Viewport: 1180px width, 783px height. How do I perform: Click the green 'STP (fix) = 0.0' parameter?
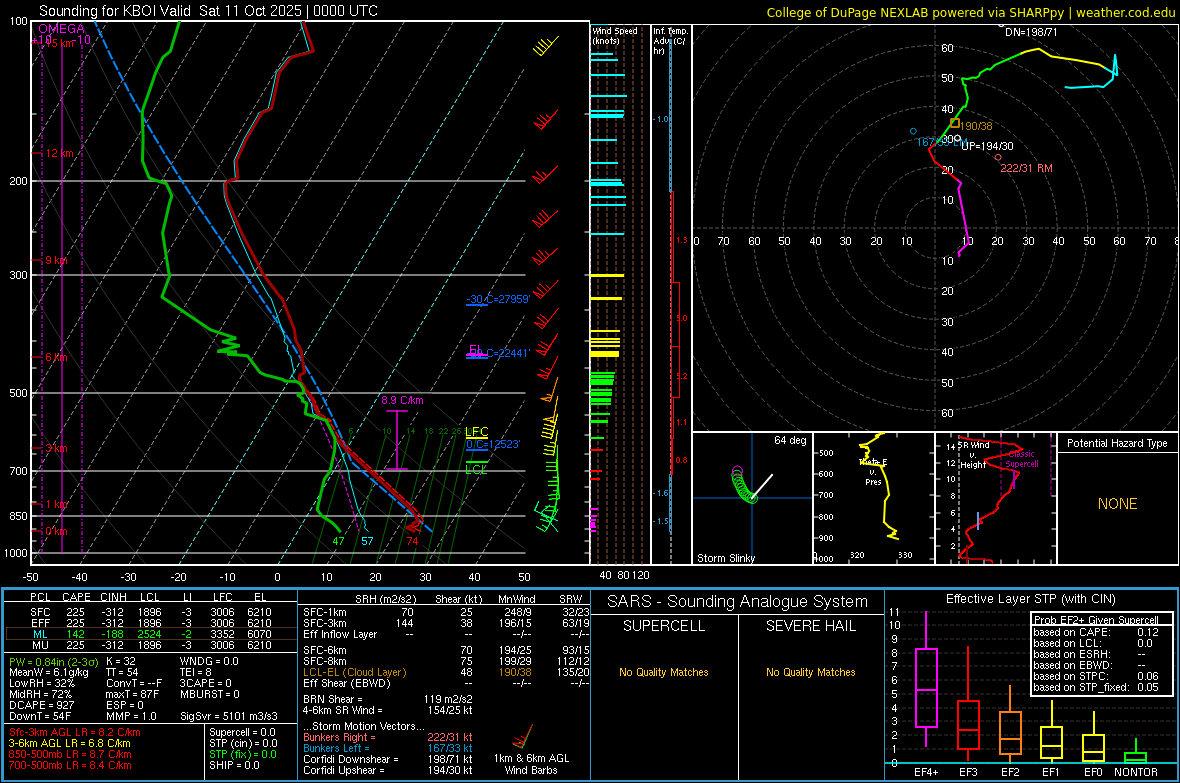pos(243,754)
